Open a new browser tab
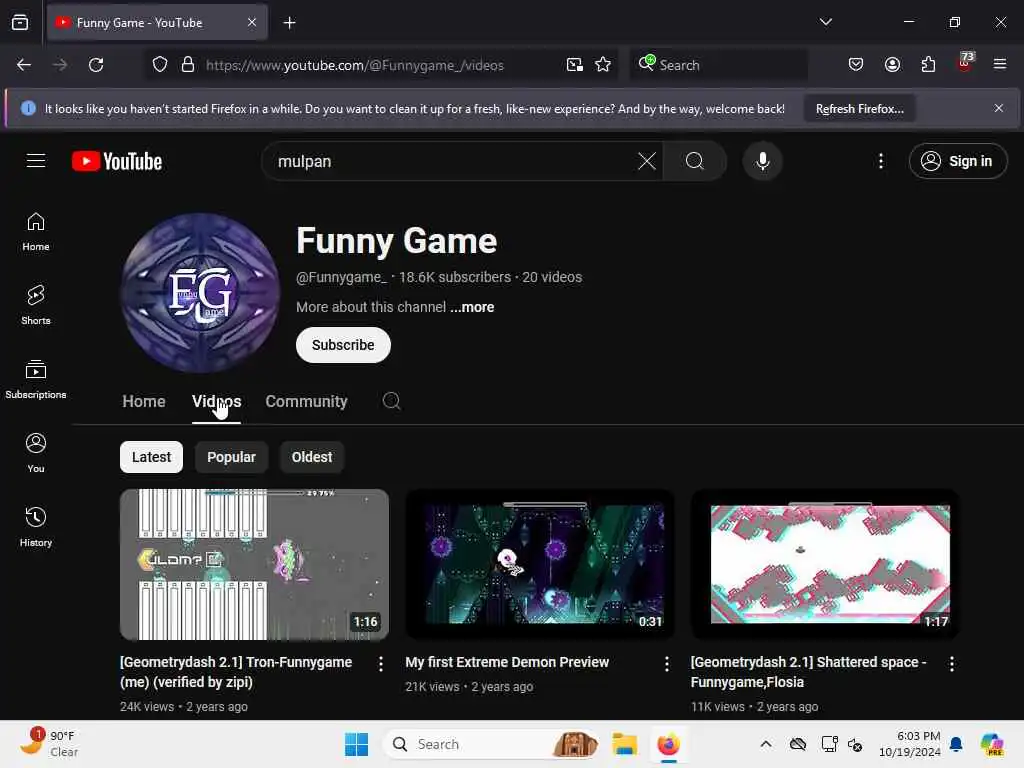The height and width of the screenshot is (768, 1024). click(x=289, y=23)
